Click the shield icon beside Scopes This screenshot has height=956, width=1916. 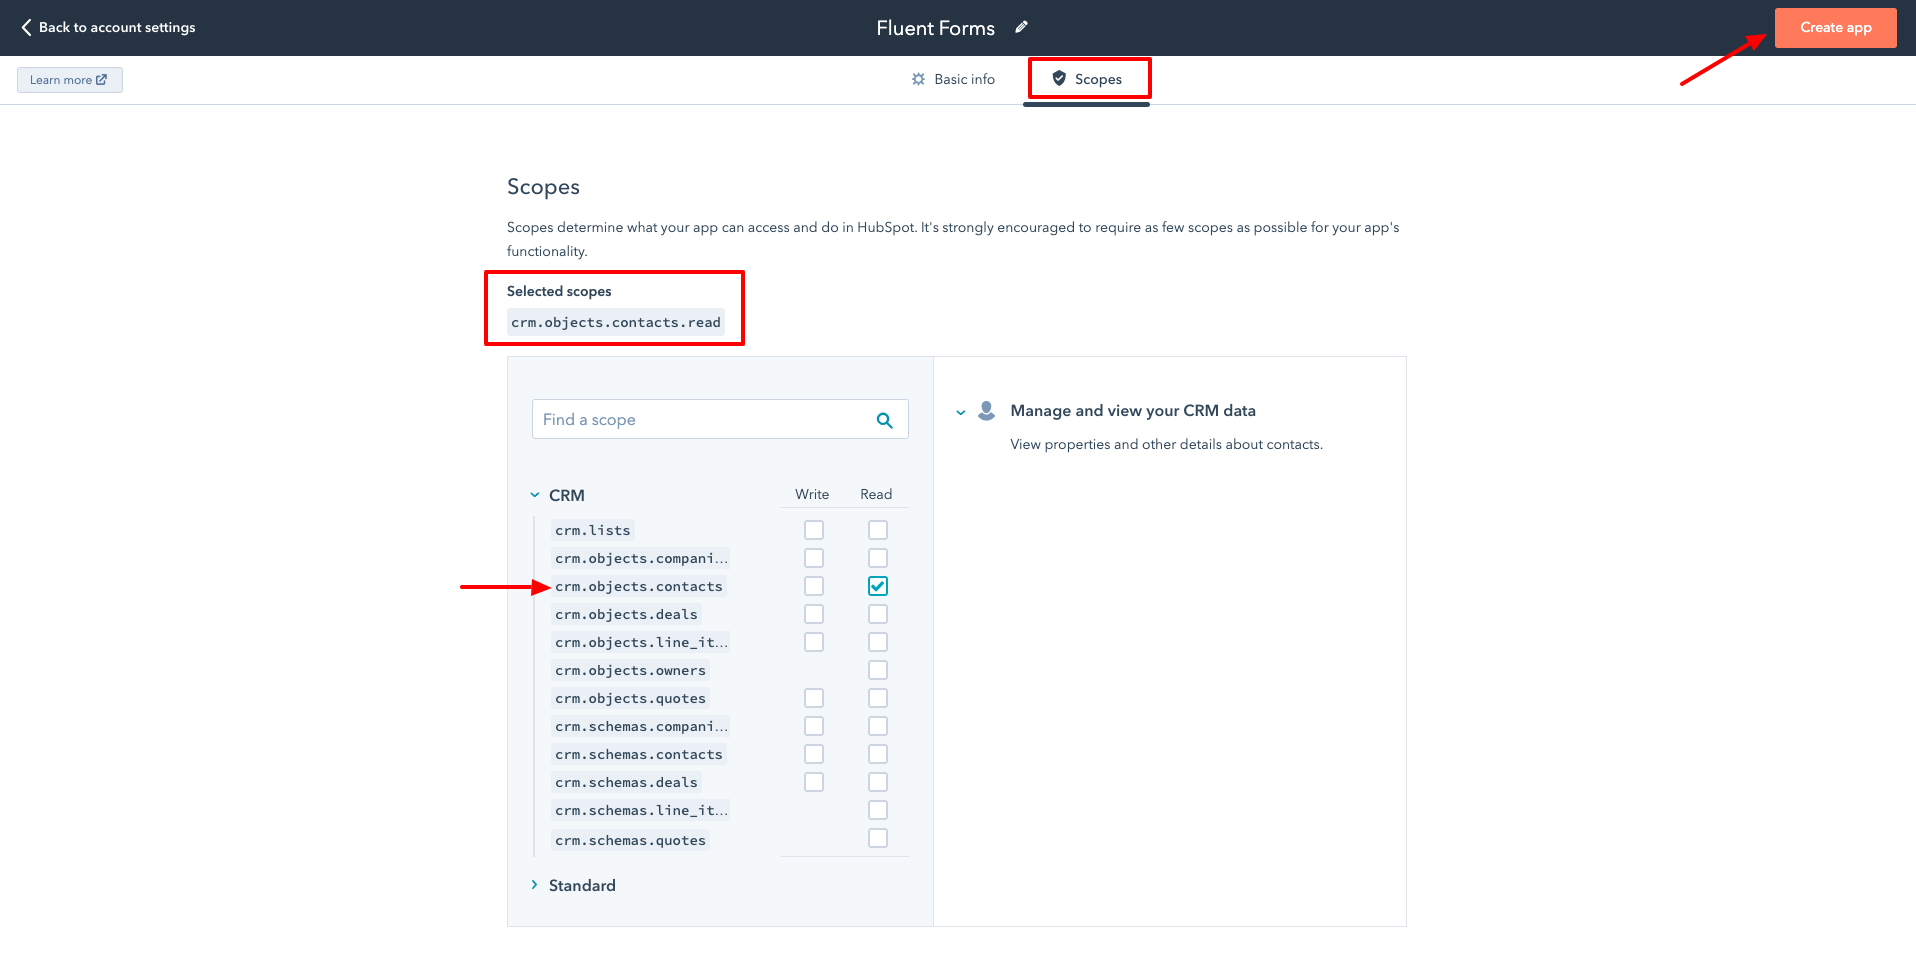point(1059,78)
